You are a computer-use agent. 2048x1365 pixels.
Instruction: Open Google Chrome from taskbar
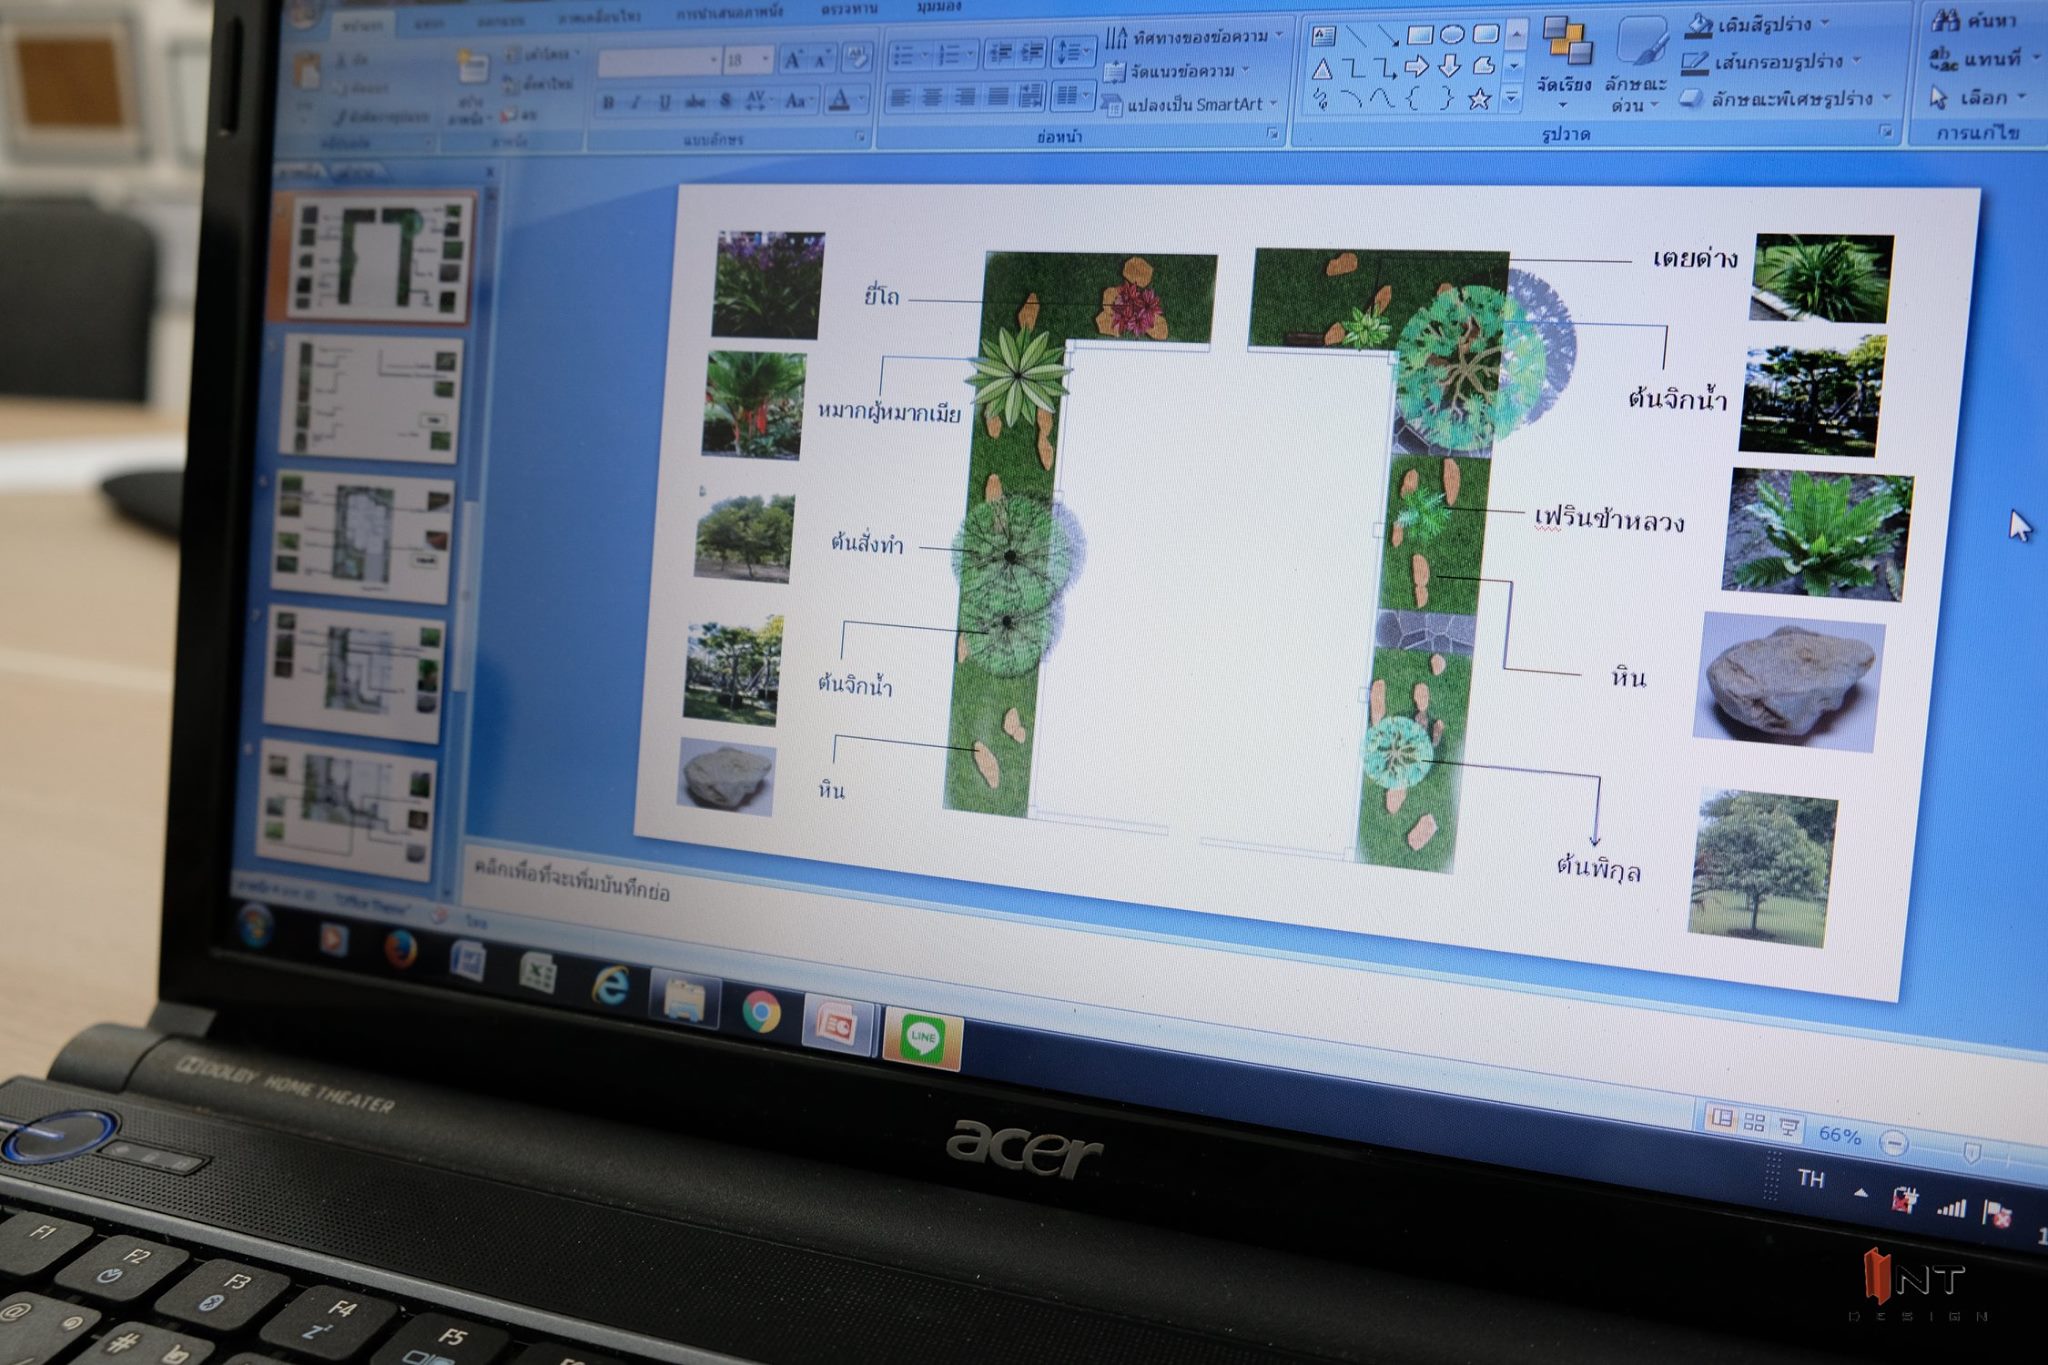point(761,1013)
